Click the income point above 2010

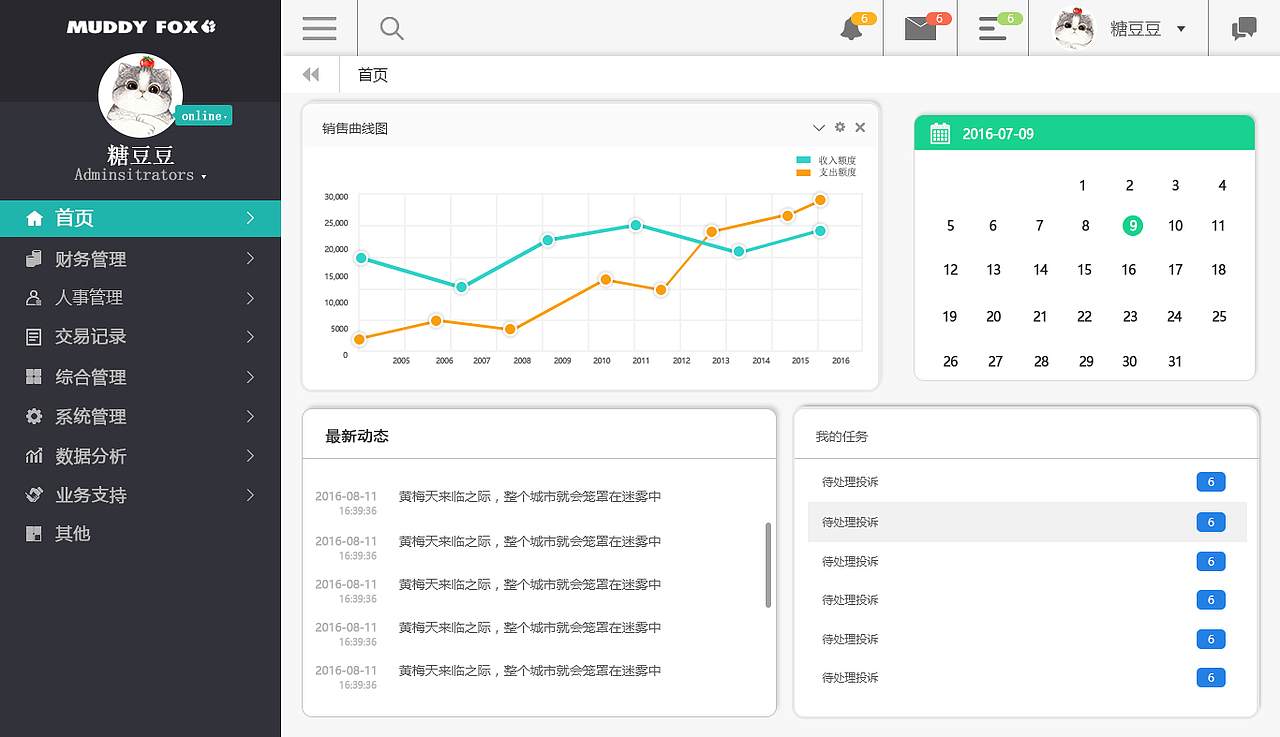pyautogui.click(x=635, y=225)
